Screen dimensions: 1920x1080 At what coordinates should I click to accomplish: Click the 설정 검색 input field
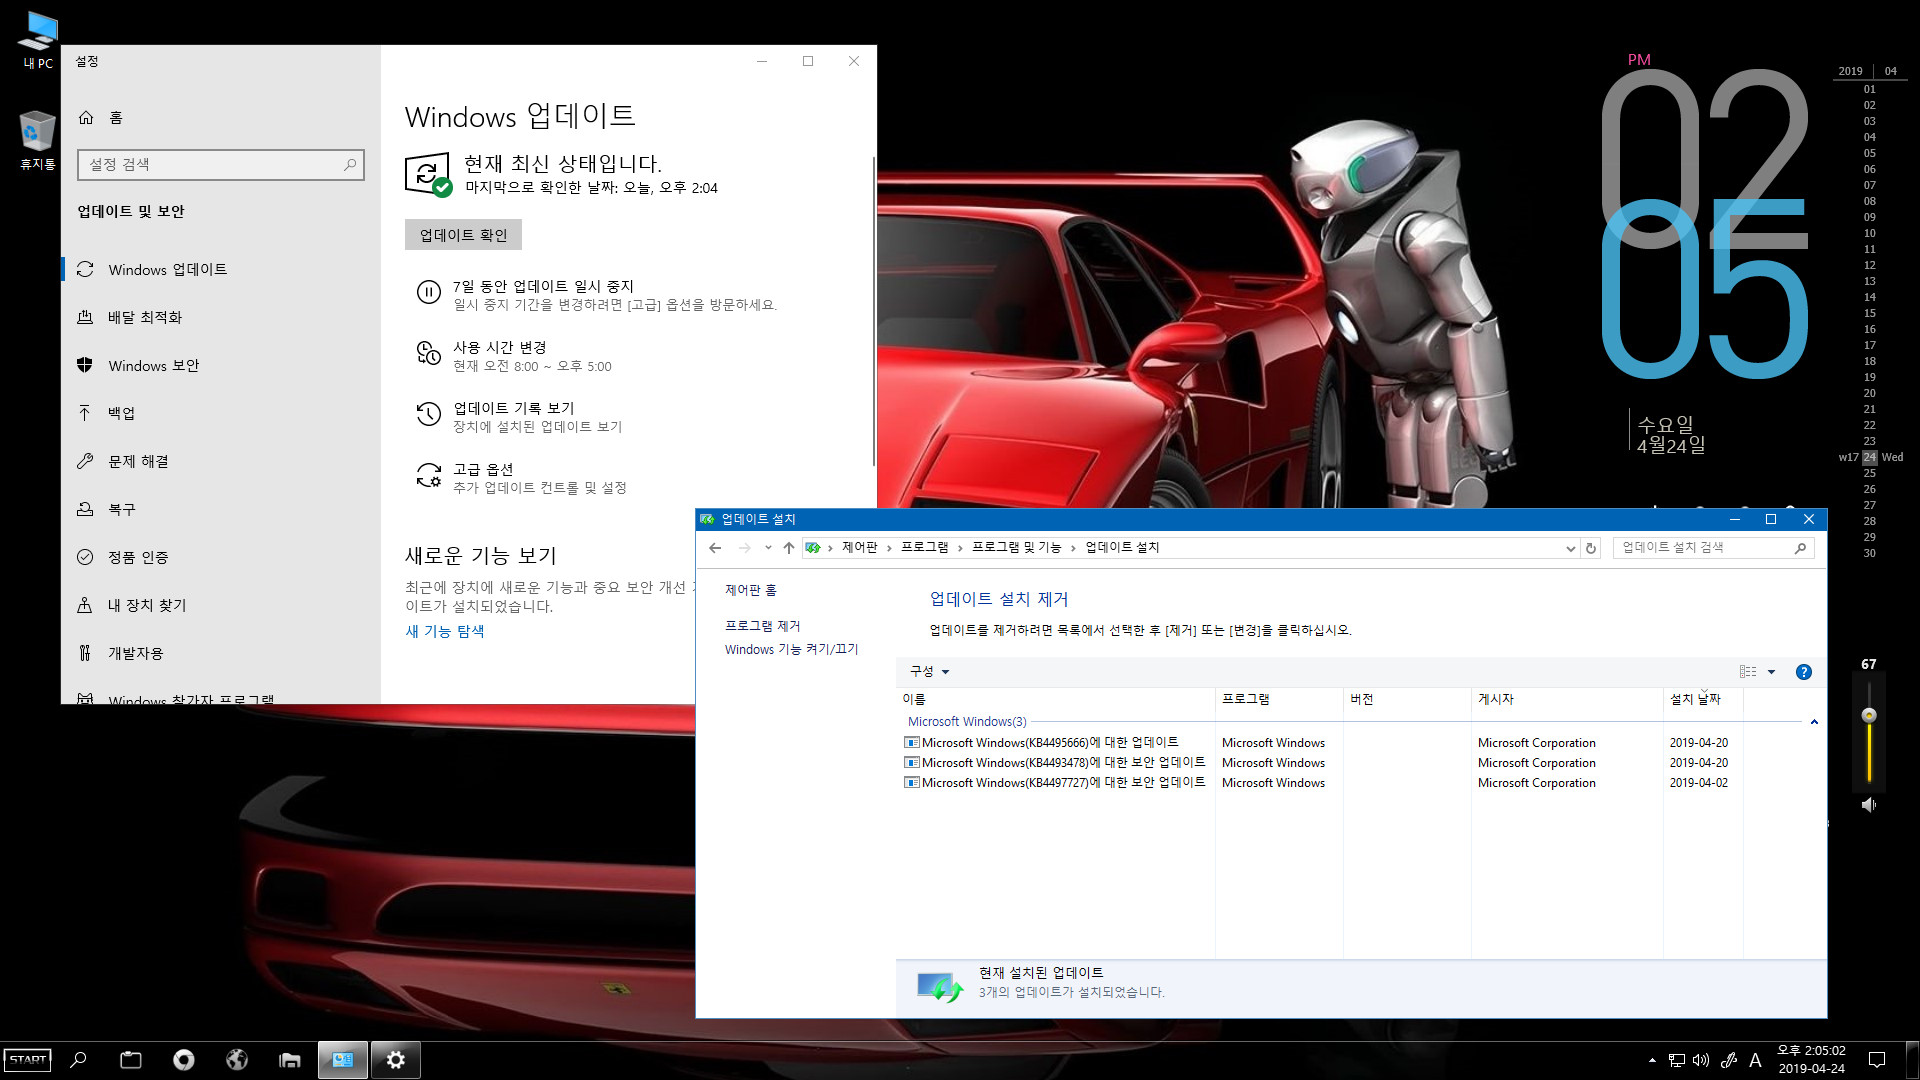coord(221,164)
